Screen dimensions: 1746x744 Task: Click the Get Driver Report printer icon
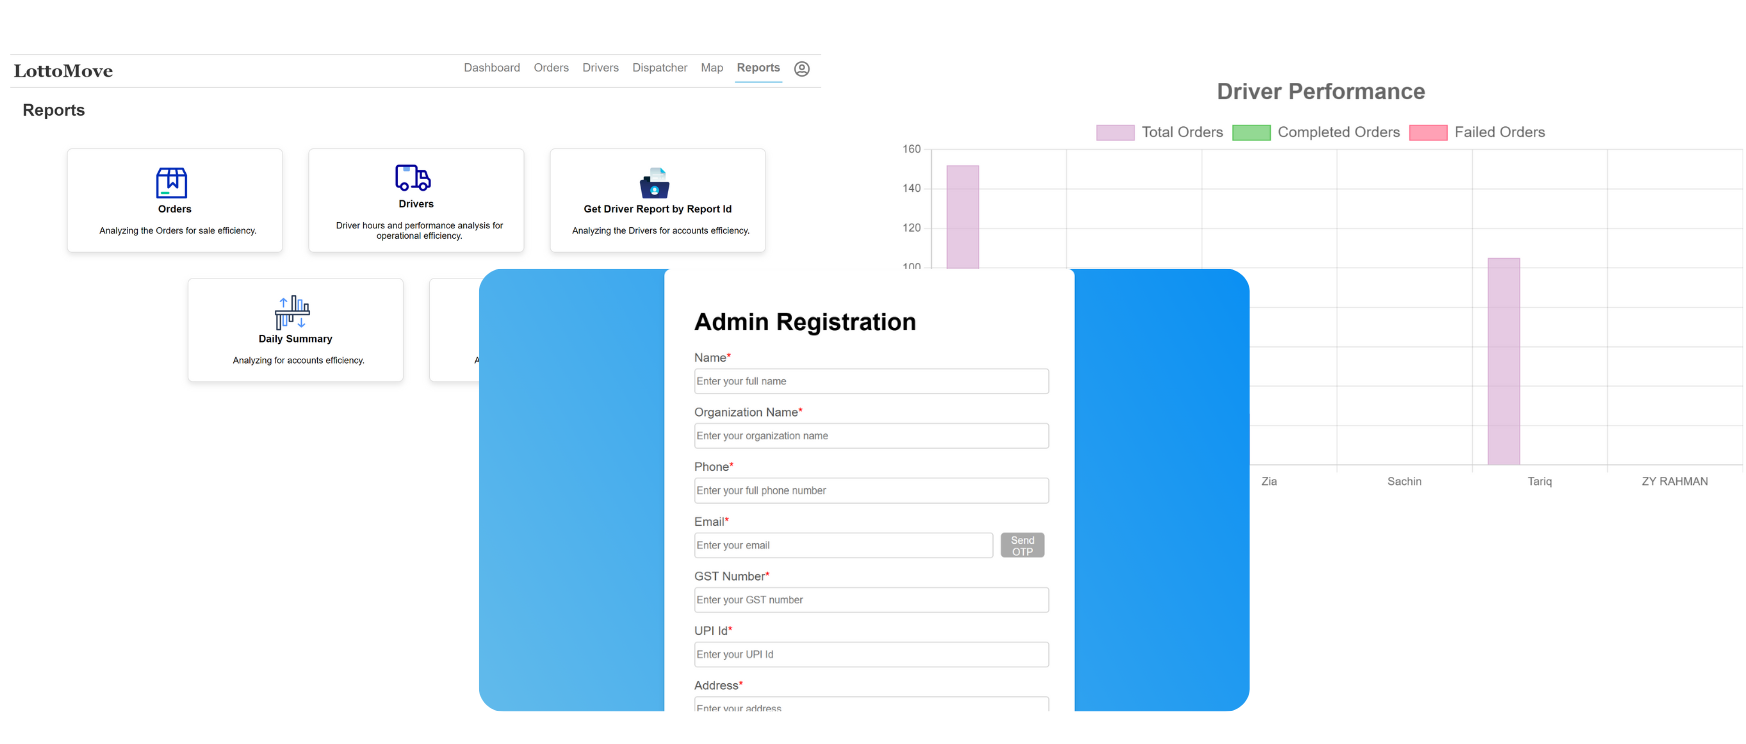pos(655,183)
